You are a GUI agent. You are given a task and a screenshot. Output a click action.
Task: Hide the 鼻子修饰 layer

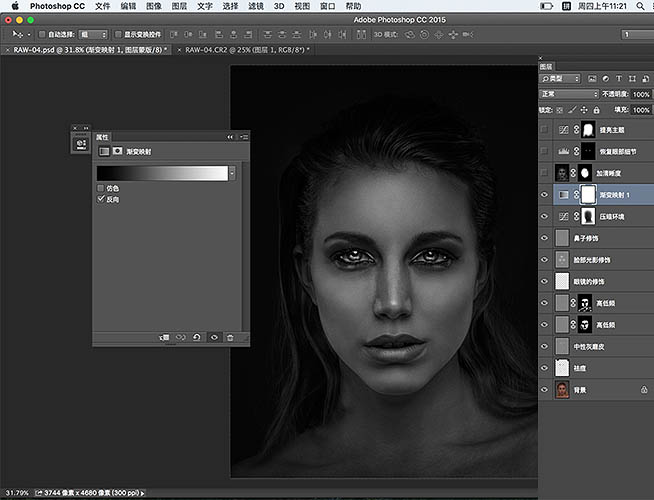[x=545, y=238]
